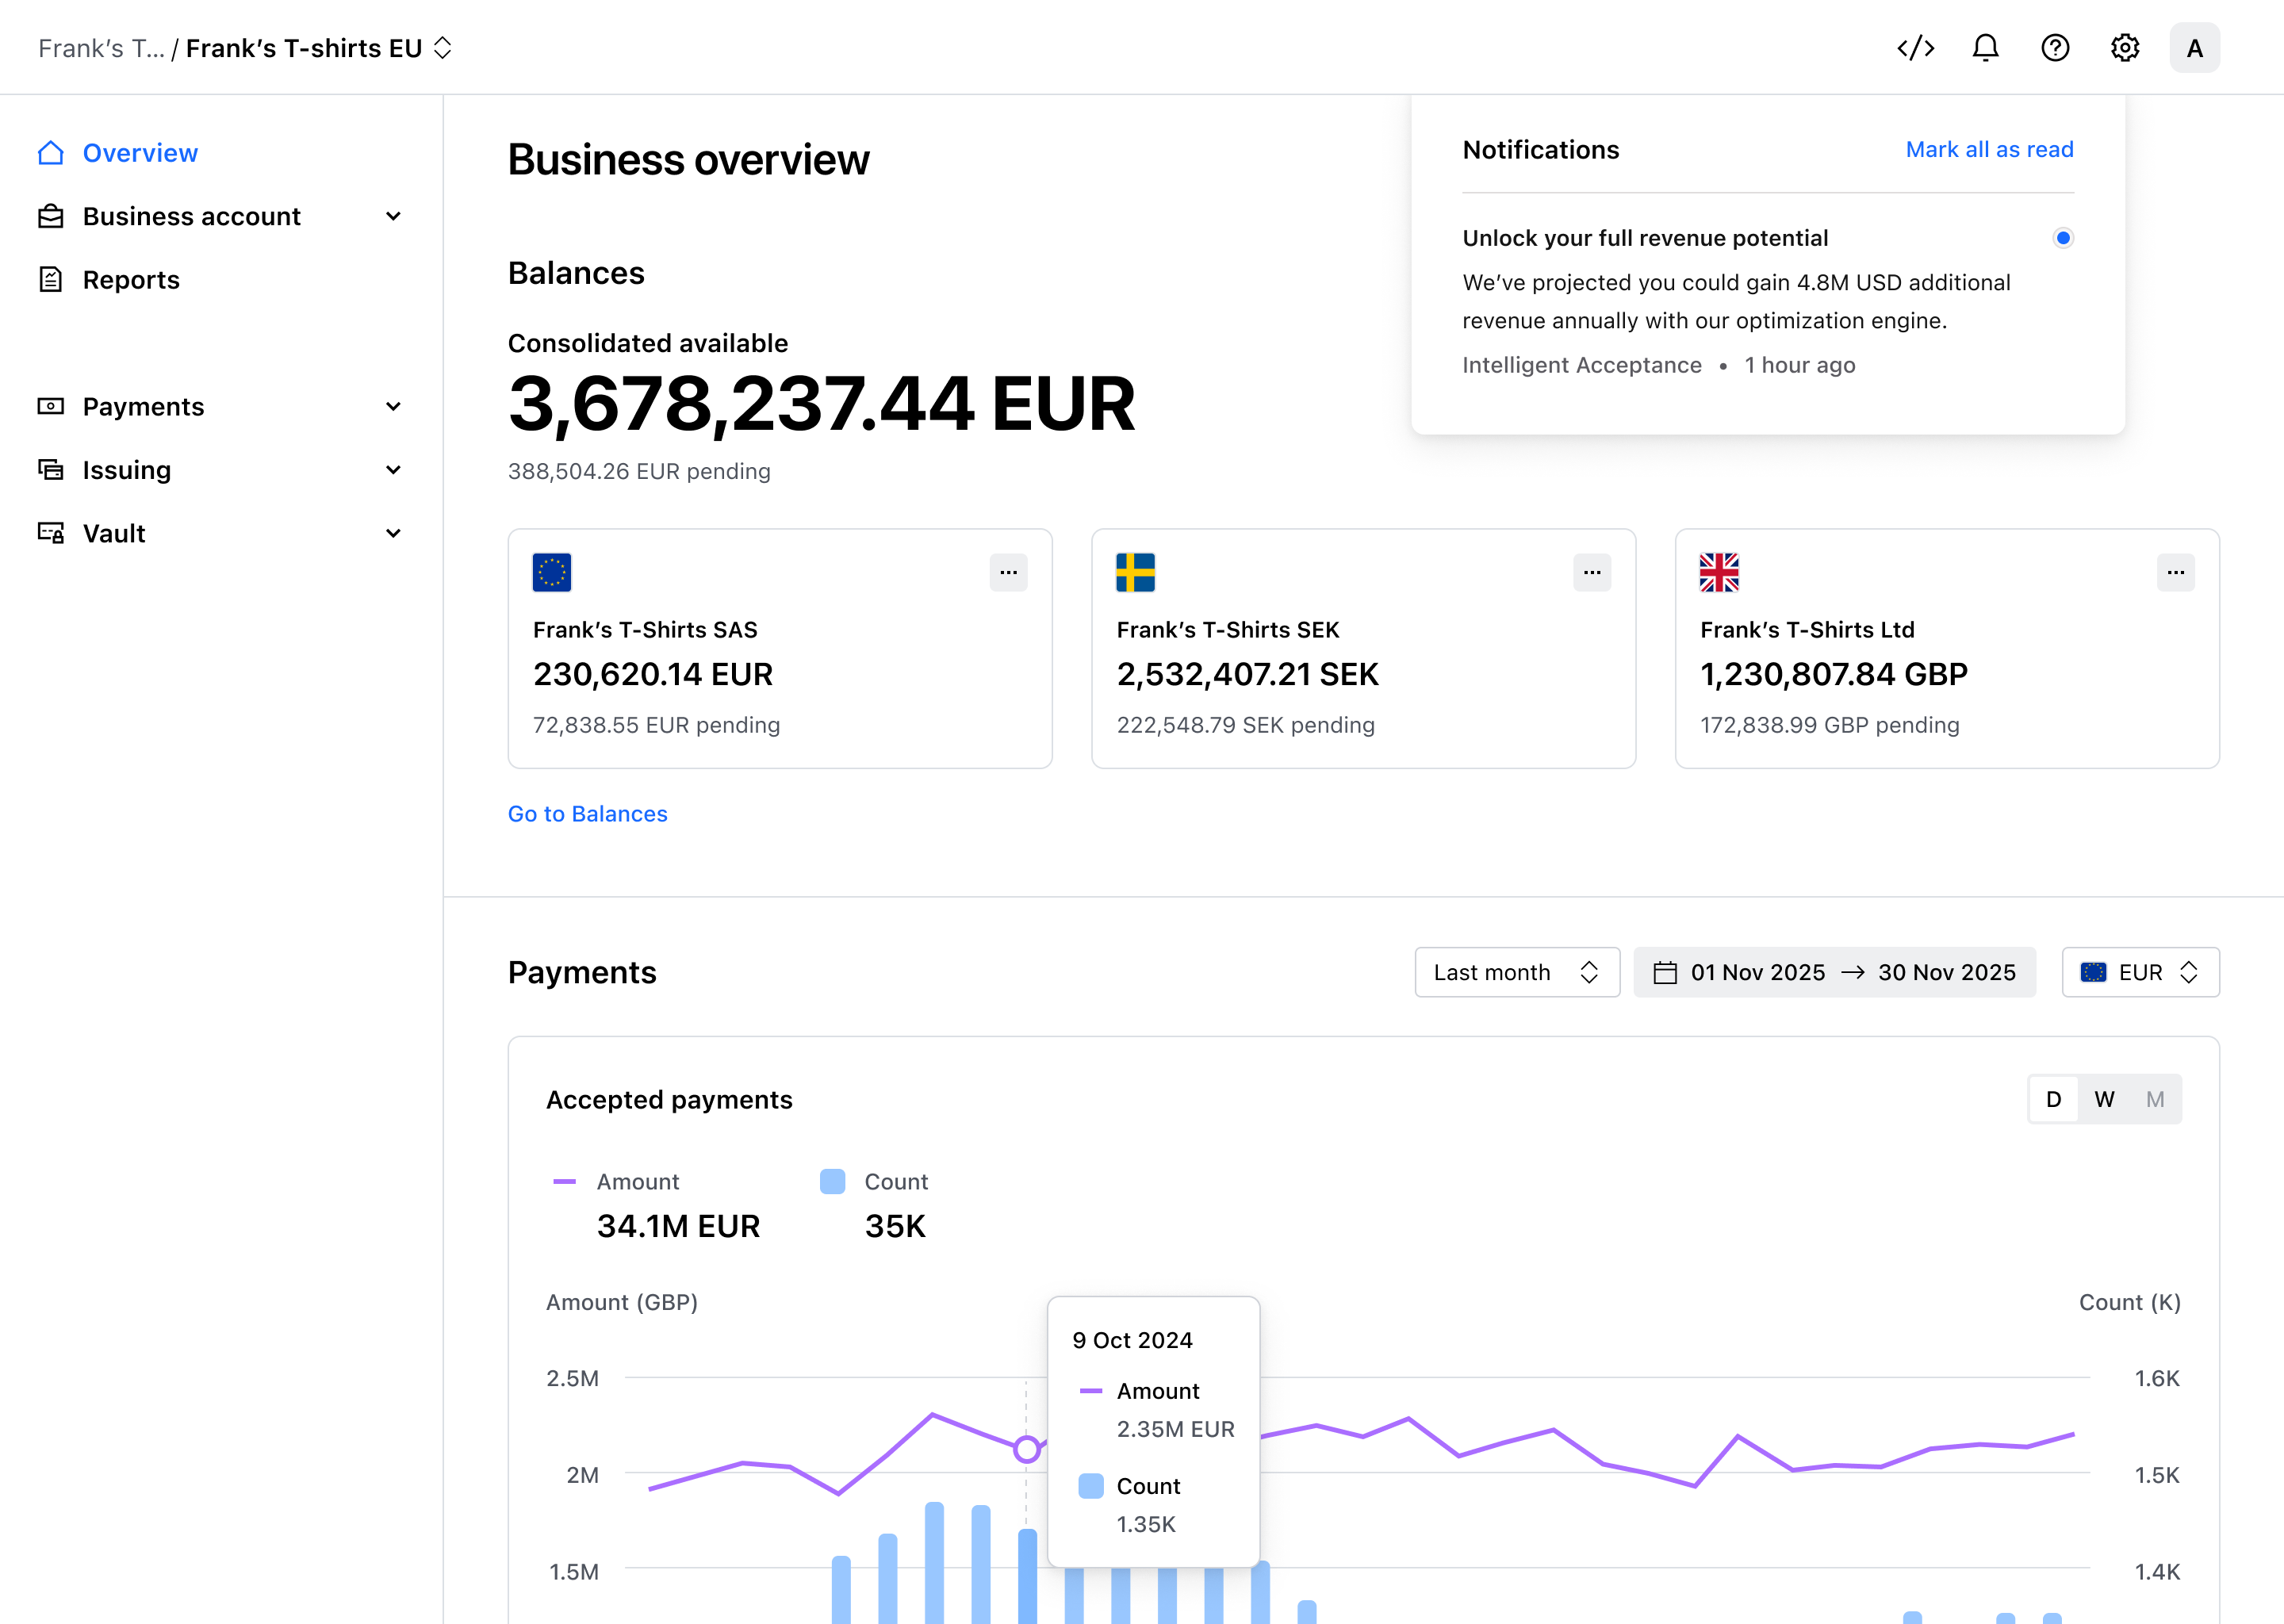Click the Business account briefcase icon
This screenshot has height=1624, width=2284.
(x=51, y=216)
